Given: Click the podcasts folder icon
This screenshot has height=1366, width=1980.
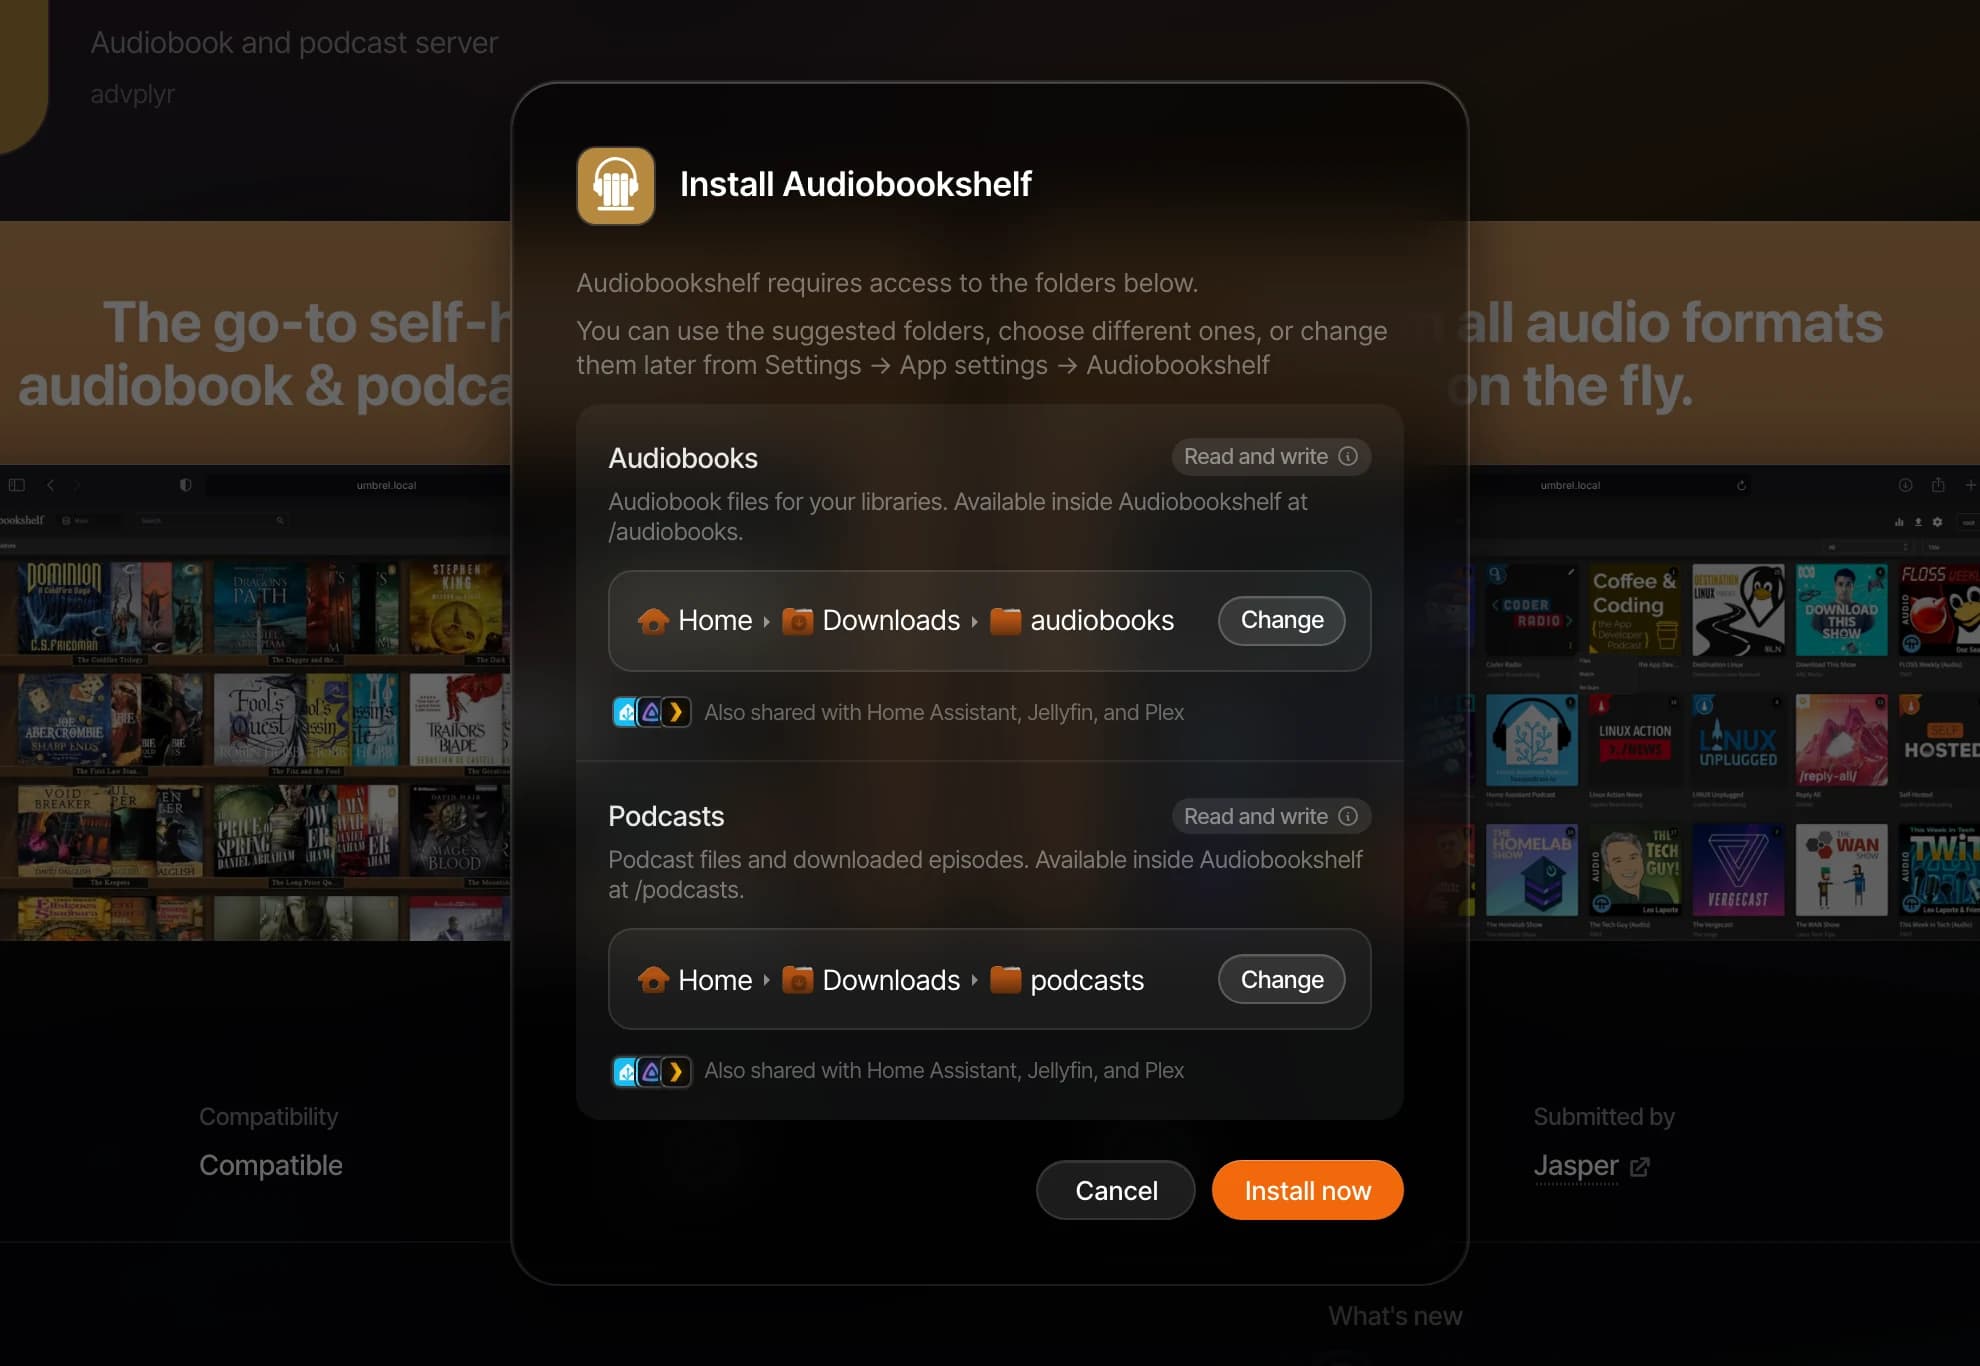Looking at the screenshot, I should pos(1005,980).
